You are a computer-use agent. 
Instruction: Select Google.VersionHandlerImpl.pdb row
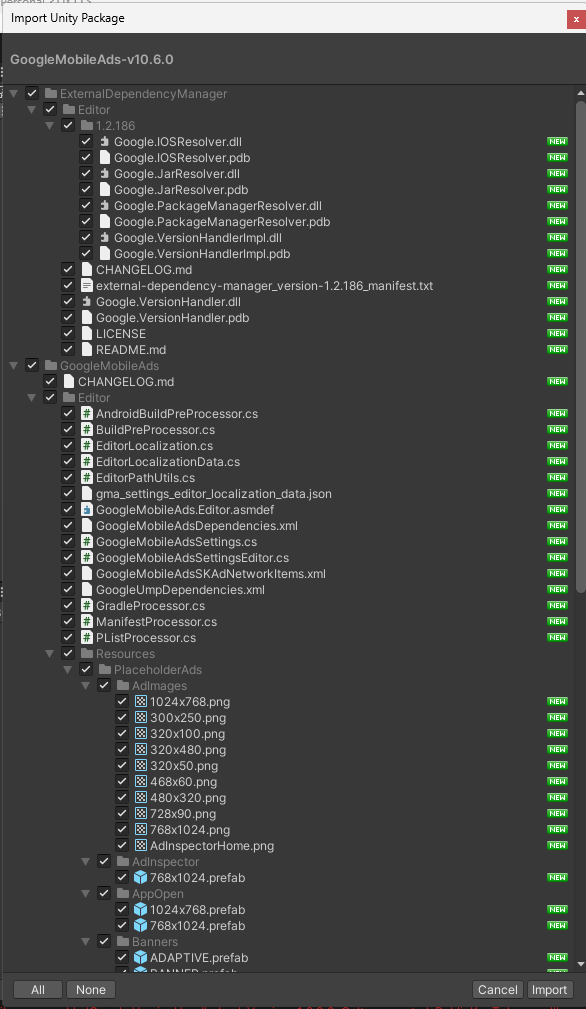(x=289, y=254)
